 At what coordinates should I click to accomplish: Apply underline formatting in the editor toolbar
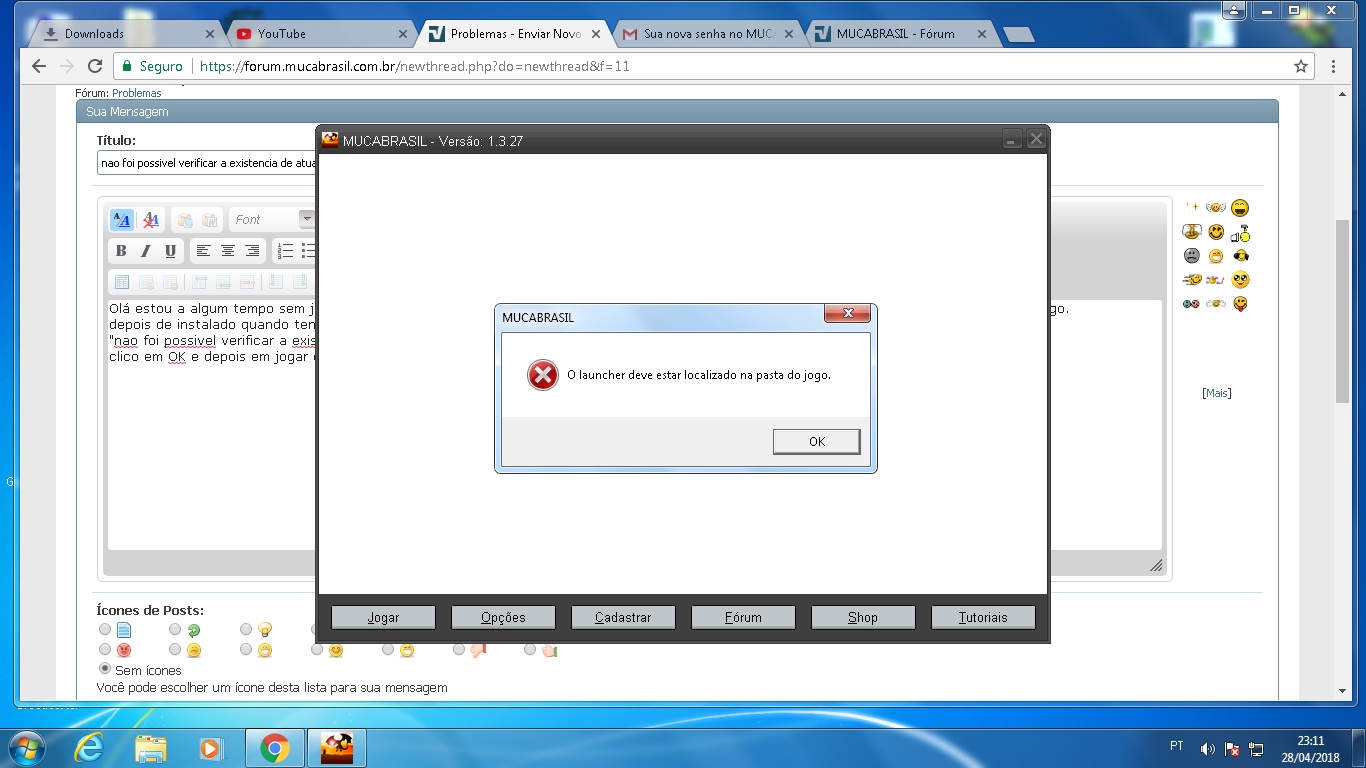tap(170, 251)
